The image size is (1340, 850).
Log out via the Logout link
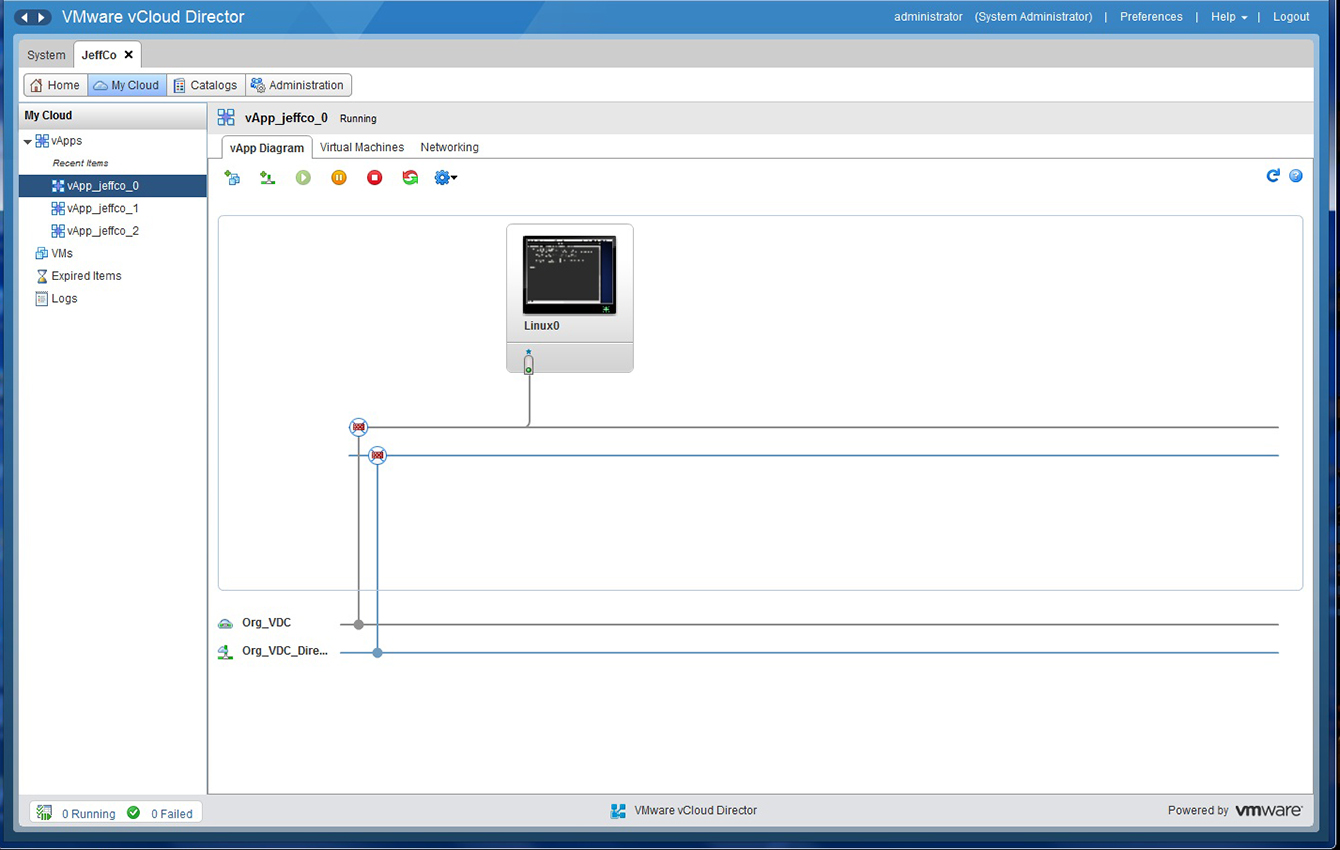pos(1291,17)
